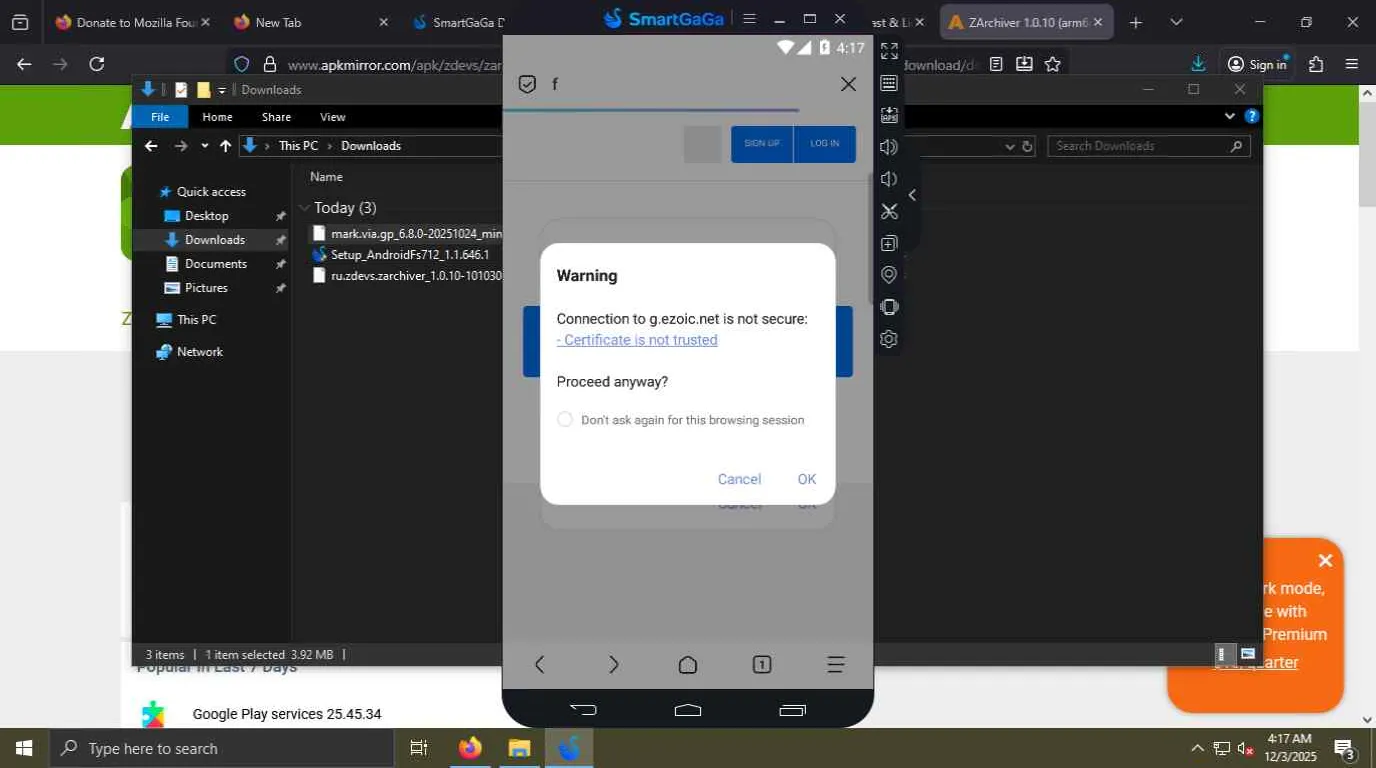1376x768 pixels.
Task: Lower volume with lower speaker icon
Action: point(889,179)
